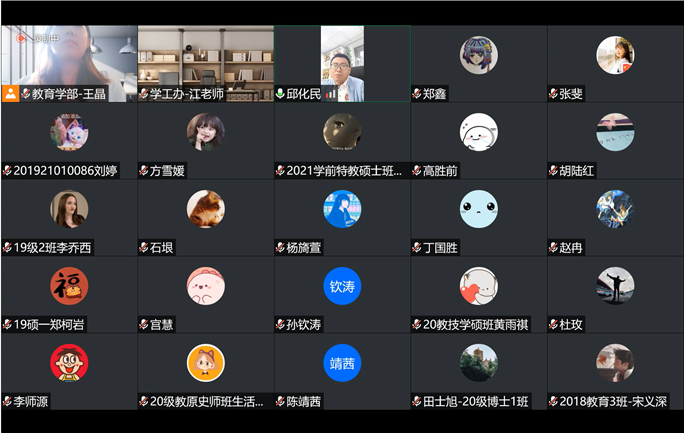This screenshot has width=684, height=433.
Task: Click 胡陆红's avatar
Action: click(615, 132)
